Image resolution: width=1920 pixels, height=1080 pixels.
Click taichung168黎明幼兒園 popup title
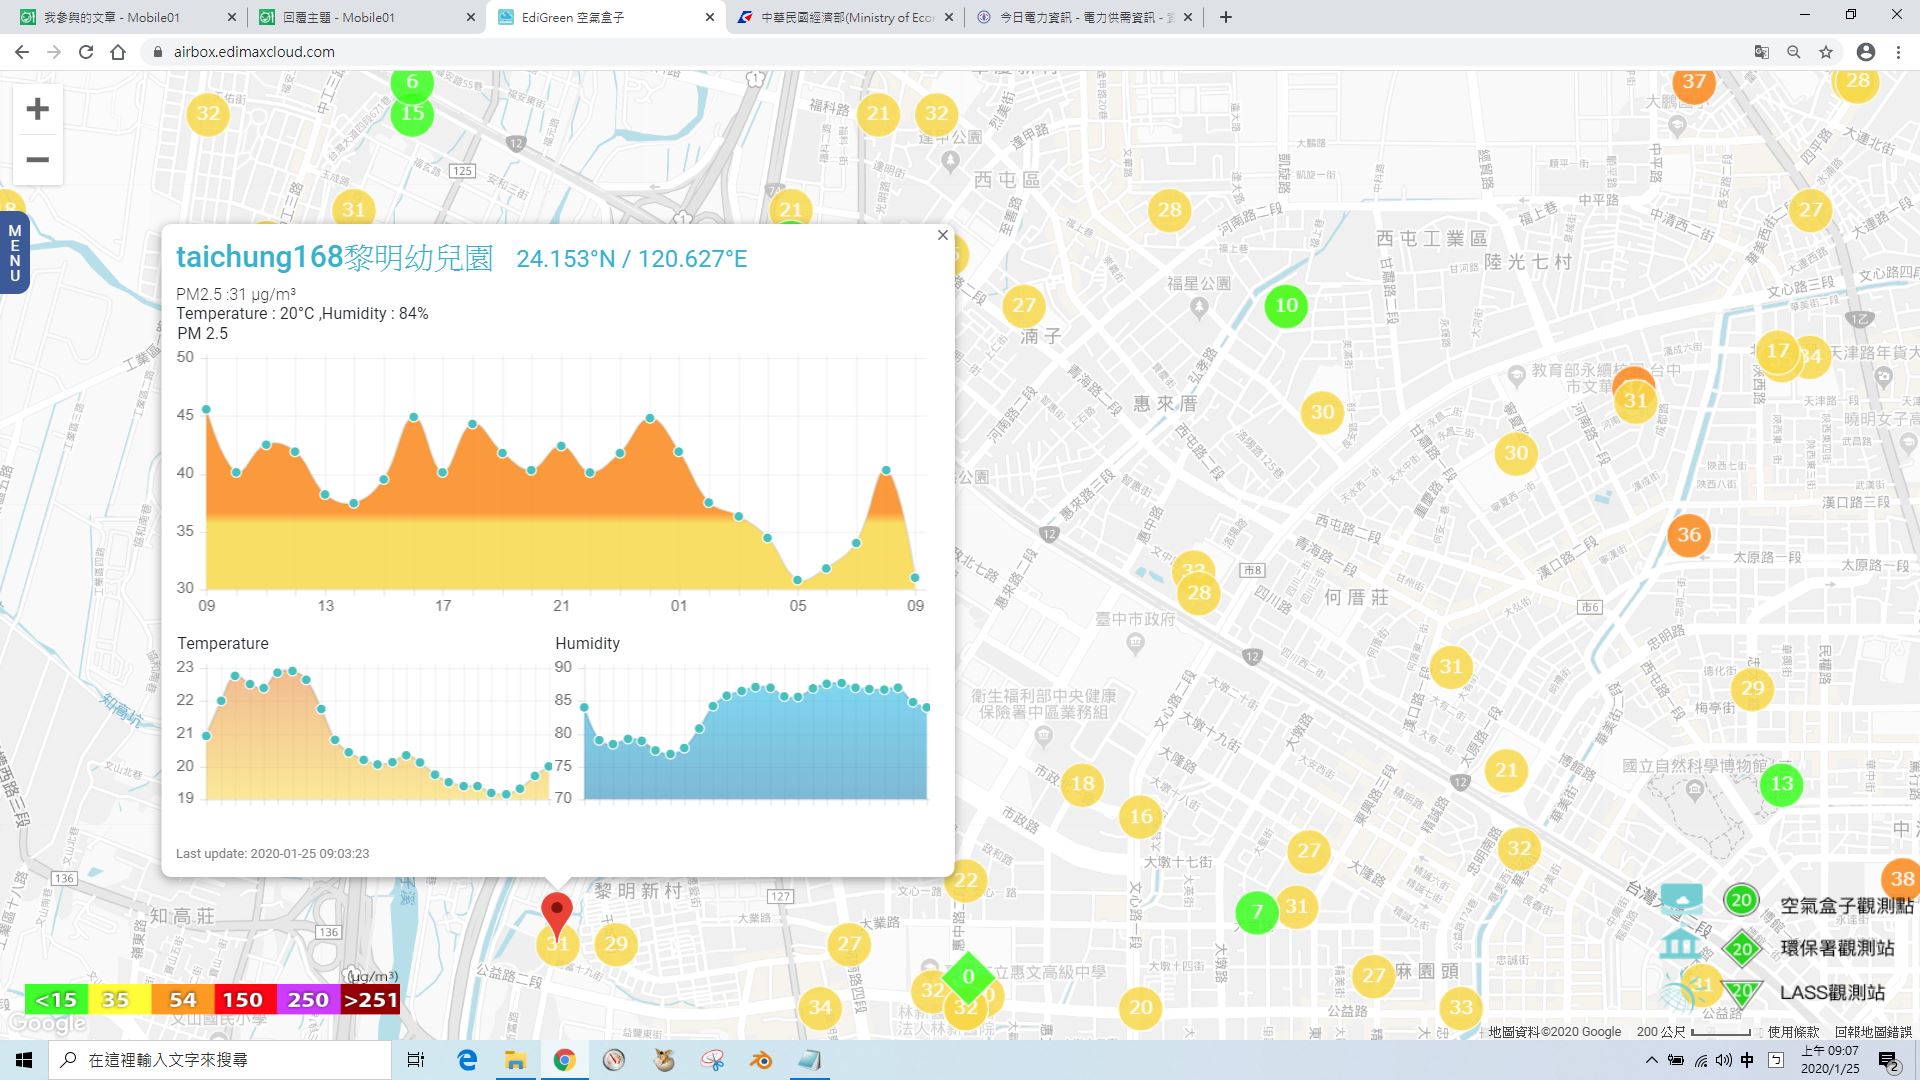coord(335,257)
